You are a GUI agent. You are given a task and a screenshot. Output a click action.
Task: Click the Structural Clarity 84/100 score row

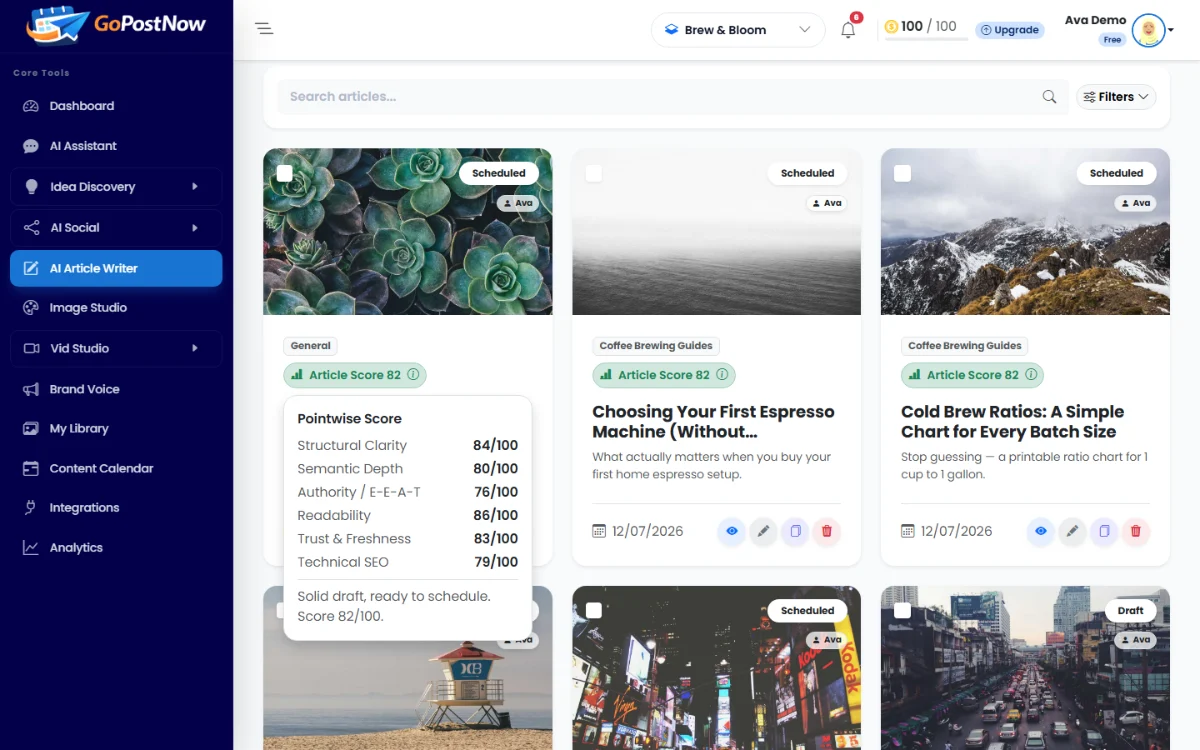point(408,446)
